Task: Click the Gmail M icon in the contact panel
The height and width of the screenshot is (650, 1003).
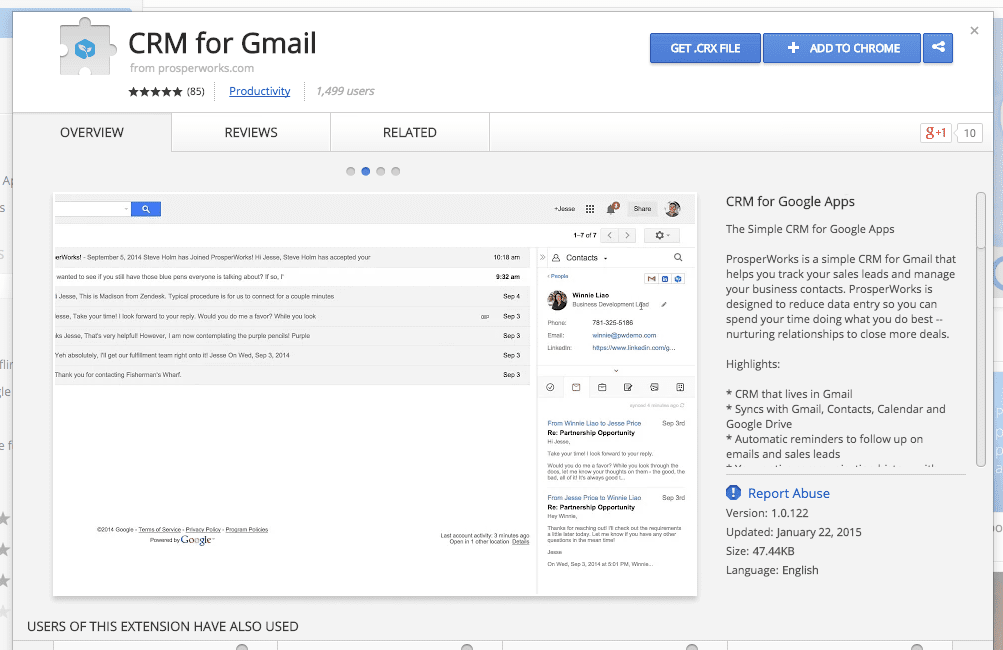Action: pyautogui.click(x=651, y=278)
